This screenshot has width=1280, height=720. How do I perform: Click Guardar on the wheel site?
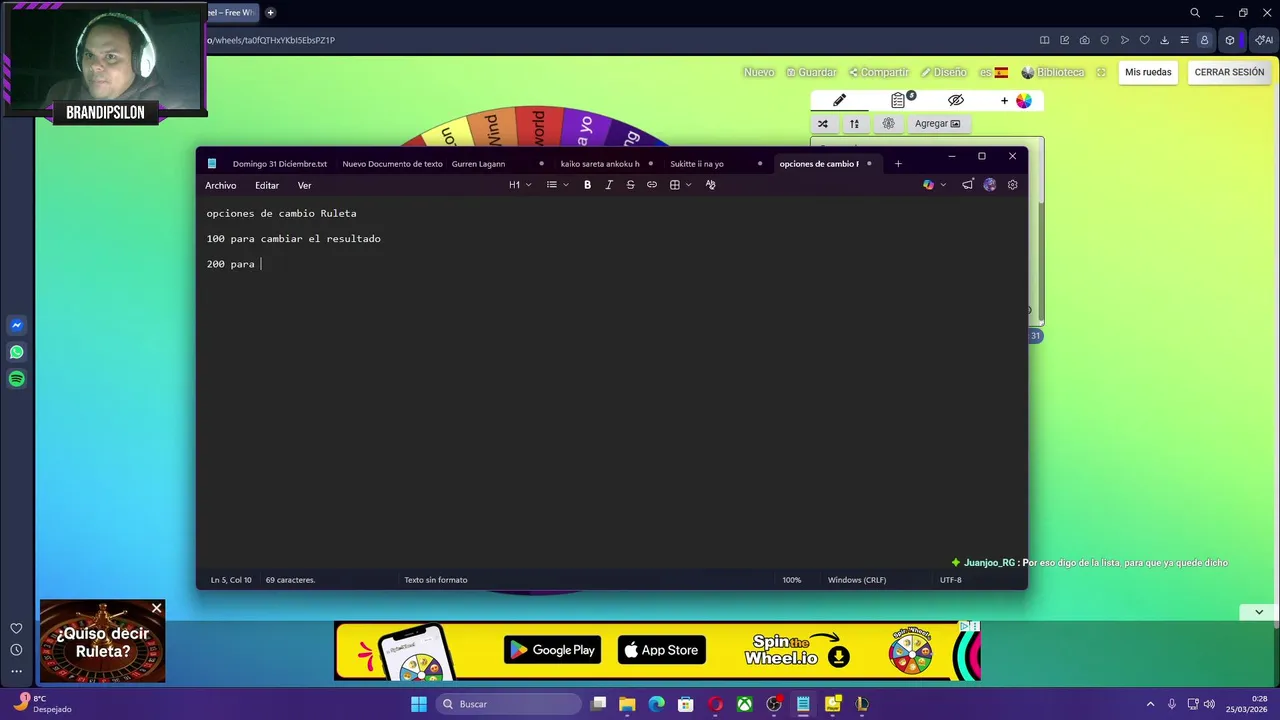tap(811, 72)
